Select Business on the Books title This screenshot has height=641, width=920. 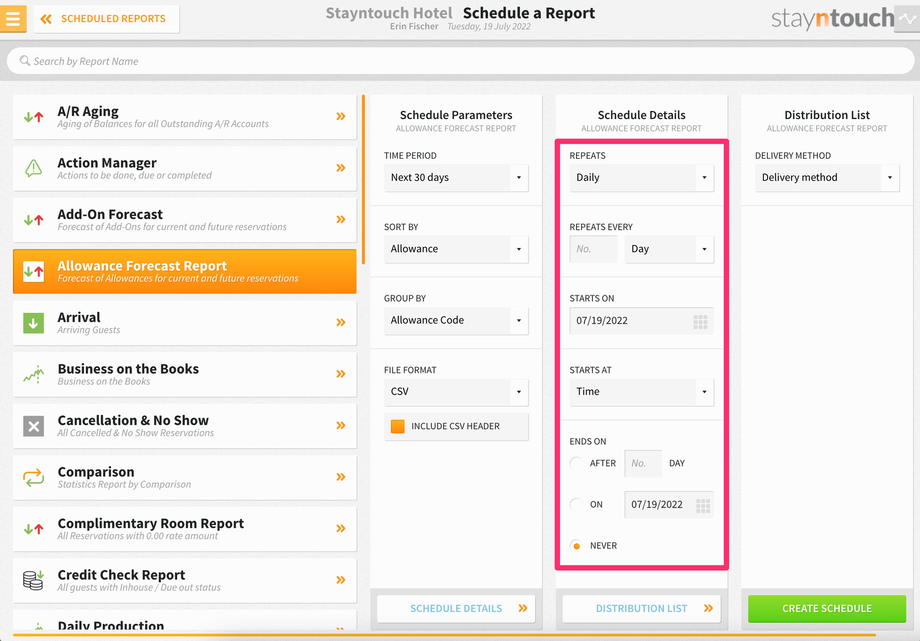pos(128,369)
